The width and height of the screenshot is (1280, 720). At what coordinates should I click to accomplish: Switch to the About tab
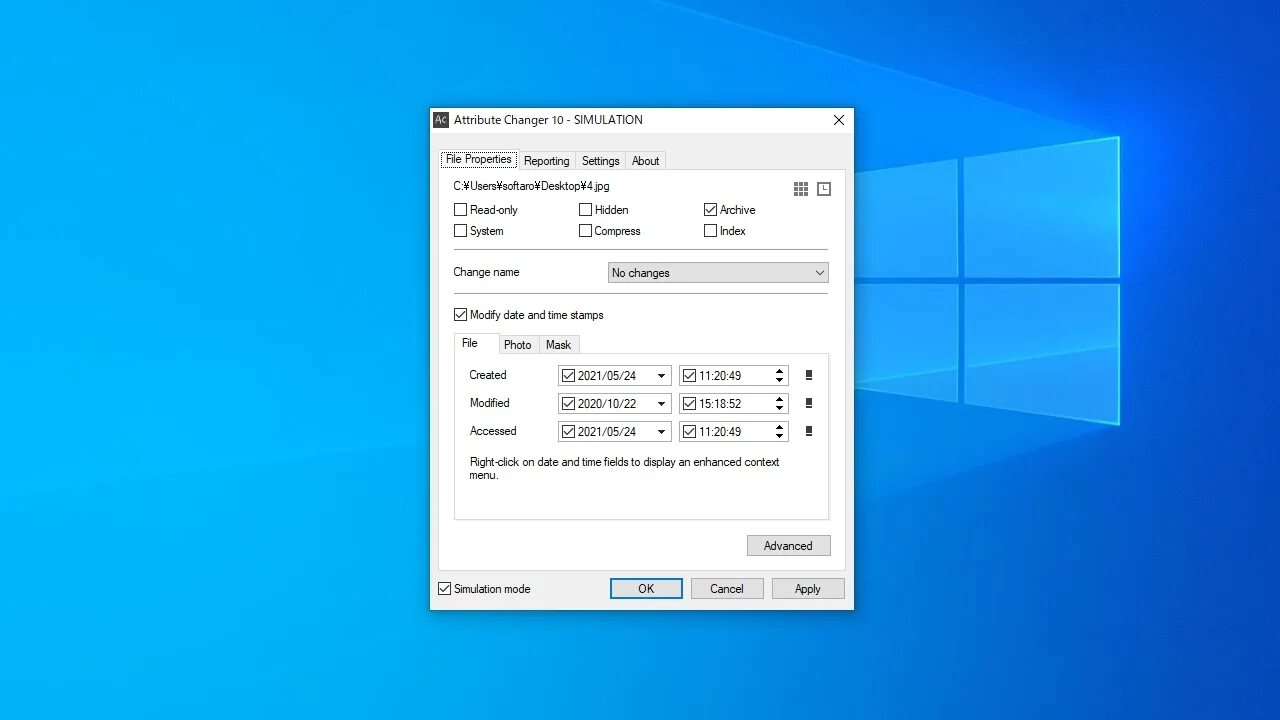(x=646, y=161)
